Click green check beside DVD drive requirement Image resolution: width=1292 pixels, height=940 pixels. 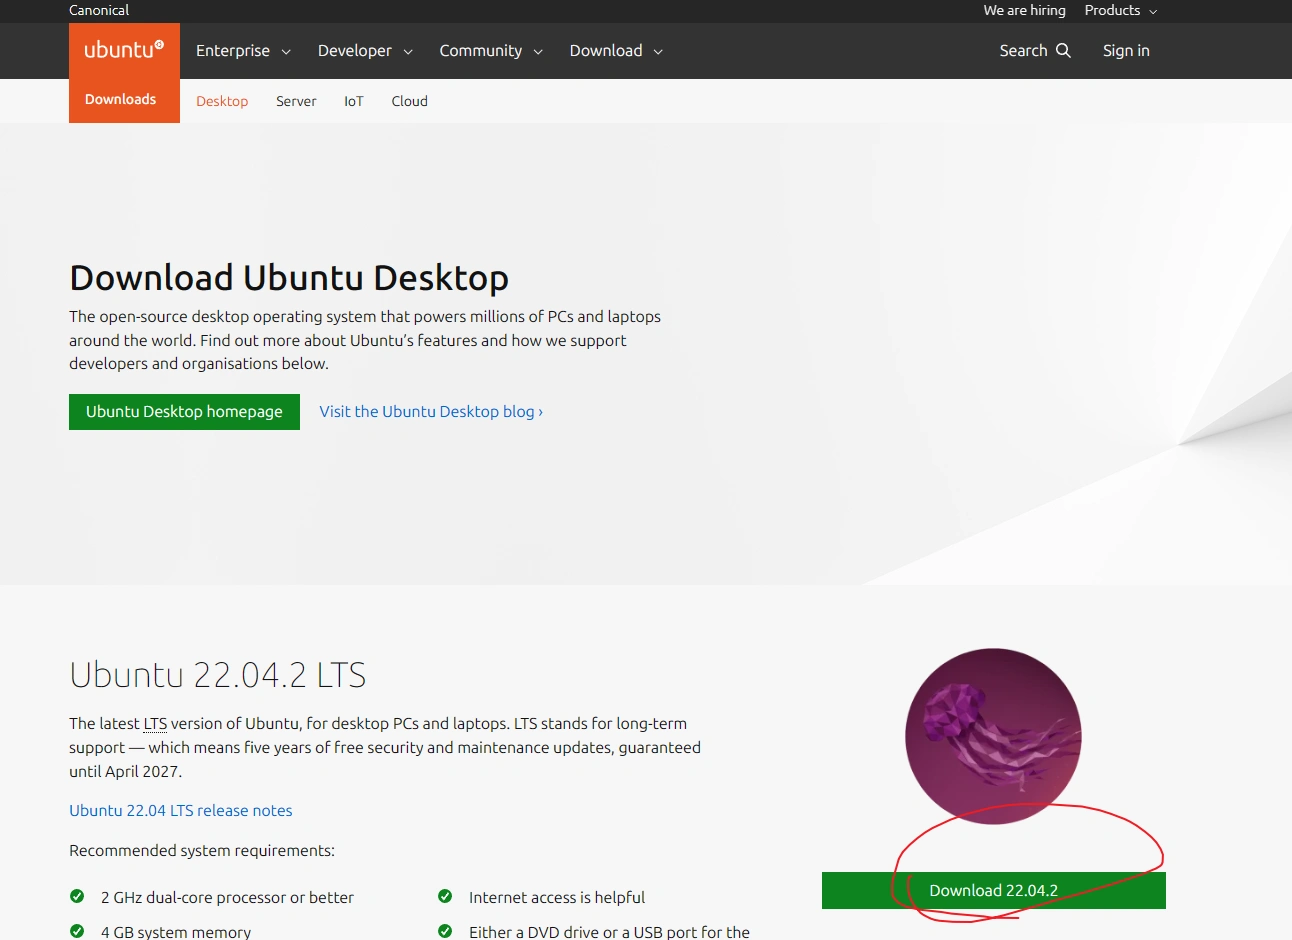pos(445,931)
